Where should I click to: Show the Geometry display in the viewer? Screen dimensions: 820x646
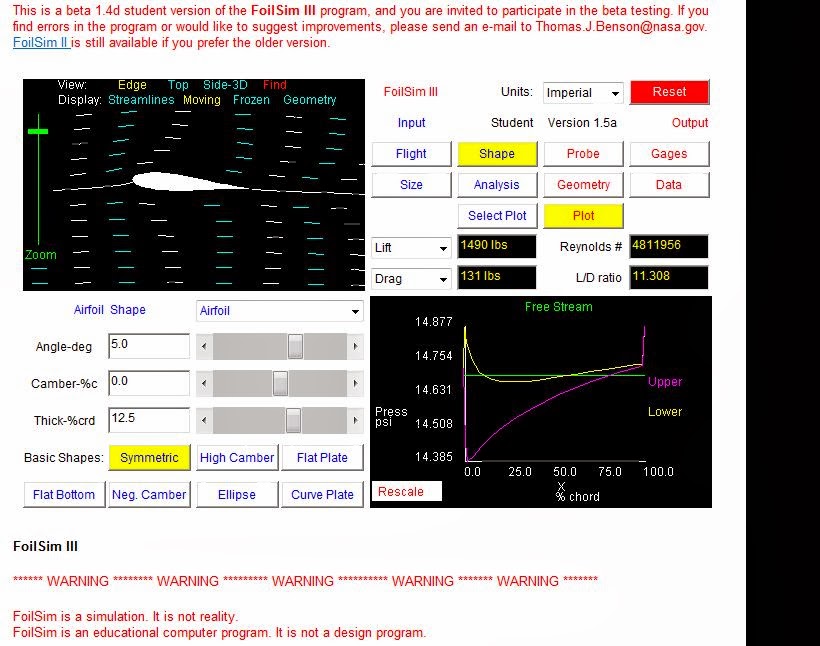pyautogui.click(x=310, y=100)
